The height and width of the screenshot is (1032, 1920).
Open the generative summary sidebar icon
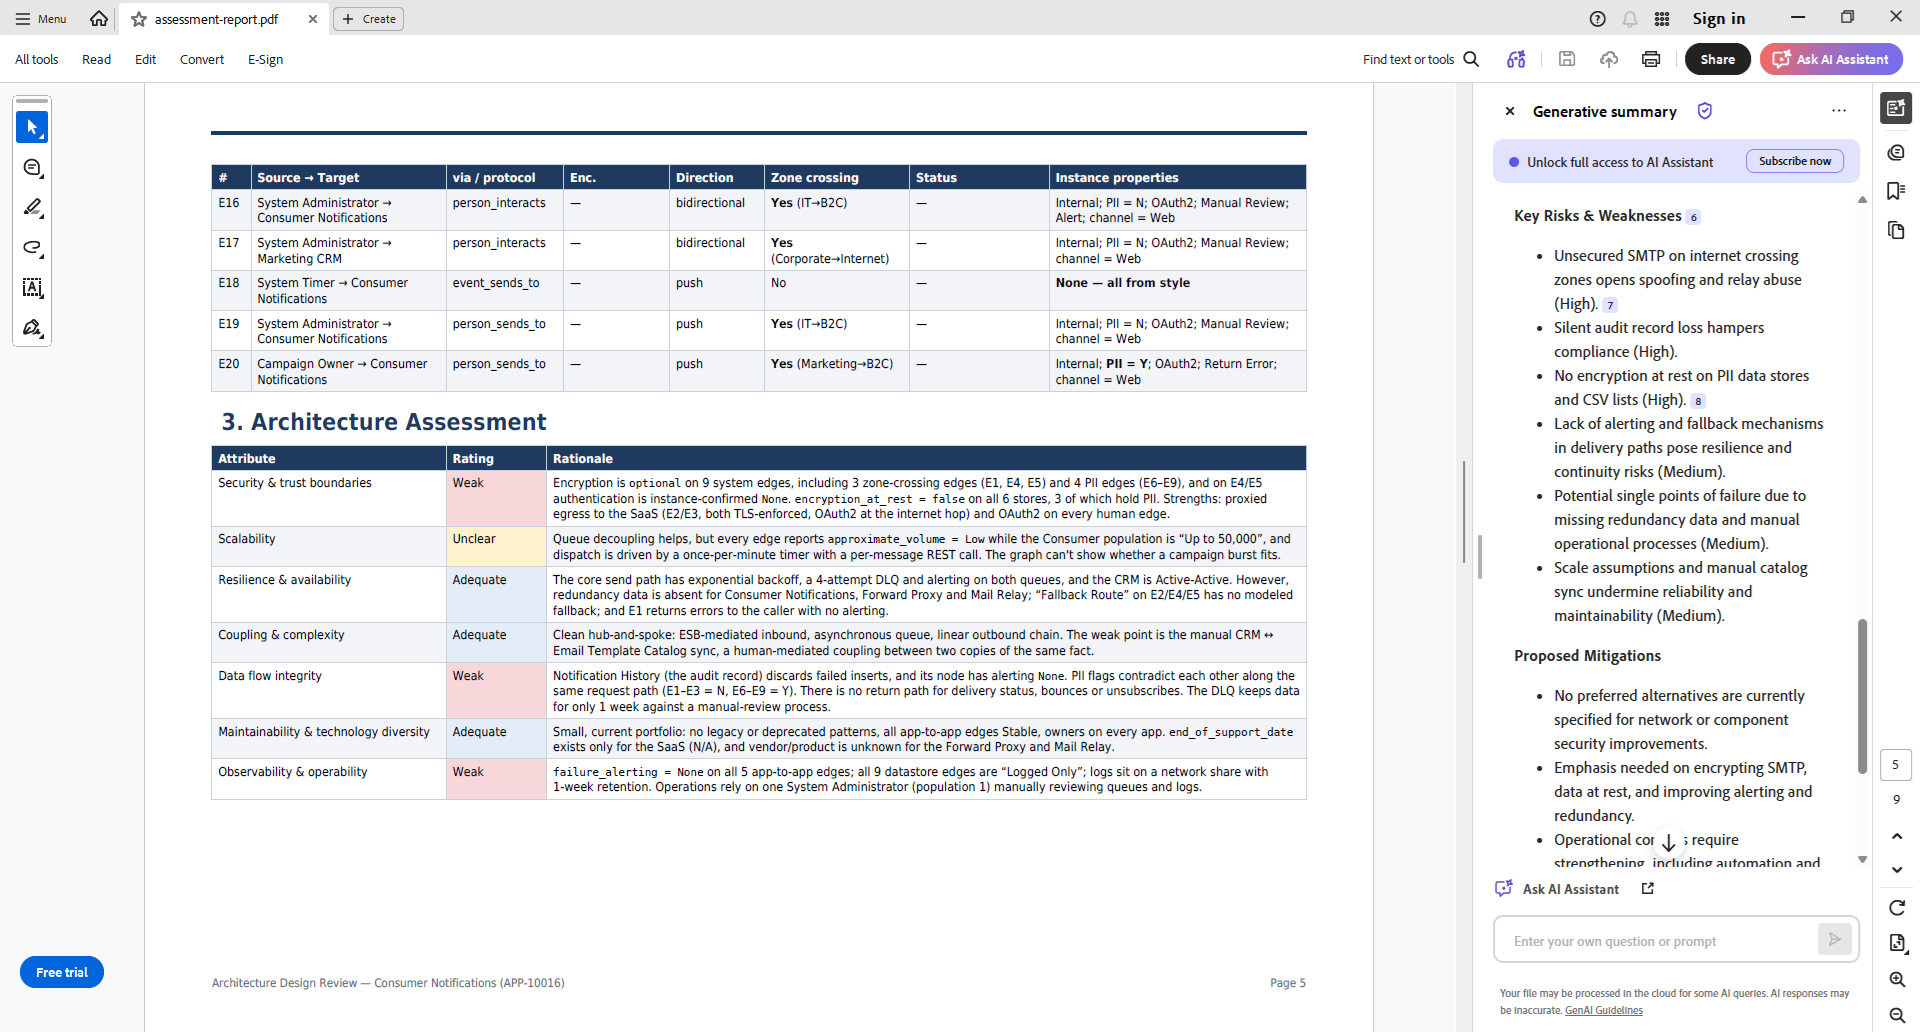click(x=1896, y=108)
